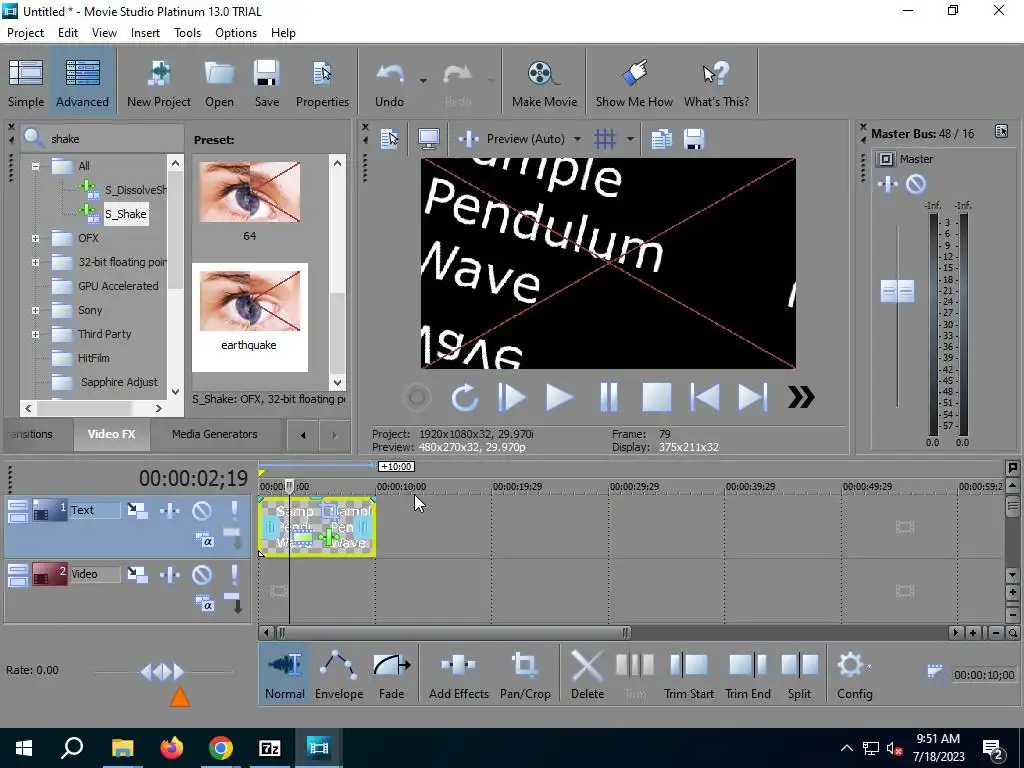The image size is (1024, 768).
Task: Expand 32-bit floating point folder
Action: (35, 263)
